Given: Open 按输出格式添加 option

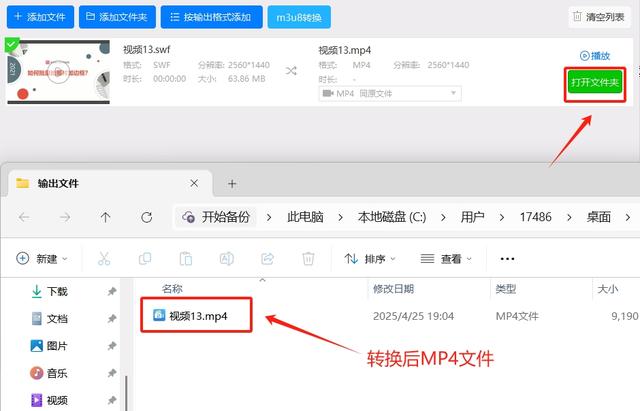Looking at the screenshot, I should tap(211, 17).
